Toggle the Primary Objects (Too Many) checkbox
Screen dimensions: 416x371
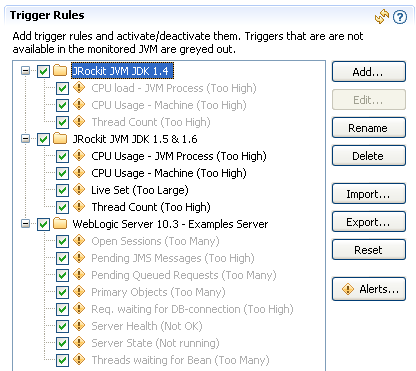point(62,292)
